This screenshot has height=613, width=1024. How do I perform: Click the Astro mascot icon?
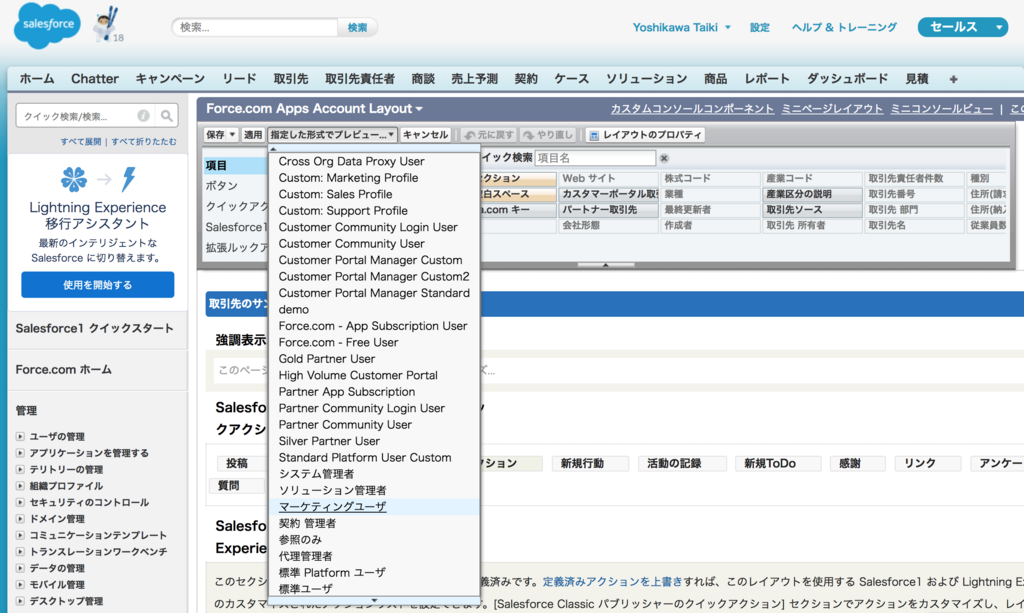[x=106, y=24]
